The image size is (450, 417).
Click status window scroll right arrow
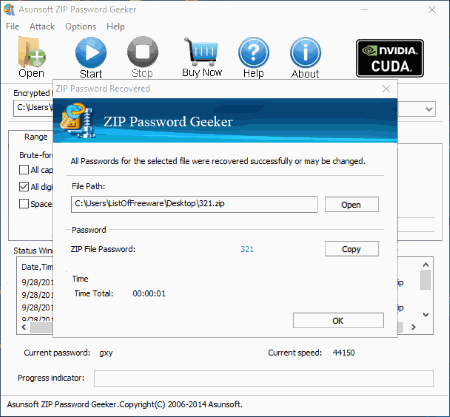coord(413,327)
